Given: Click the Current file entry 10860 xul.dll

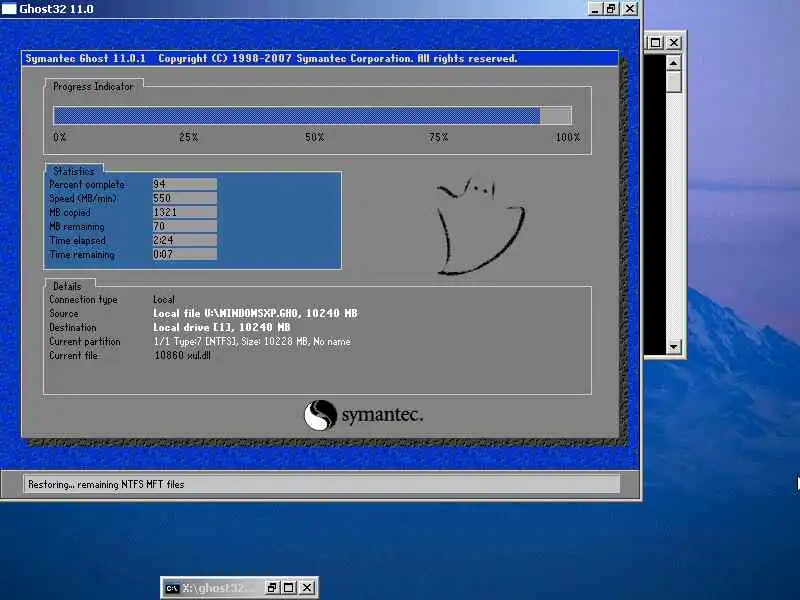Looking at the screenshot, I should pos(182,355).
